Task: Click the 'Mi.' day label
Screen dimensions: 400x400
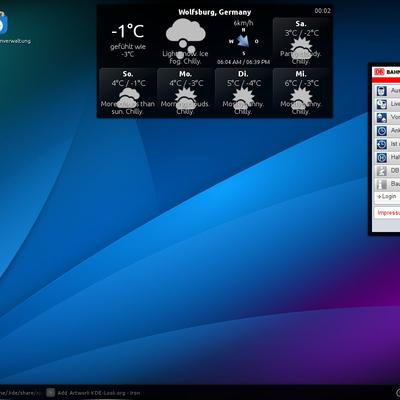Action: 301,74
